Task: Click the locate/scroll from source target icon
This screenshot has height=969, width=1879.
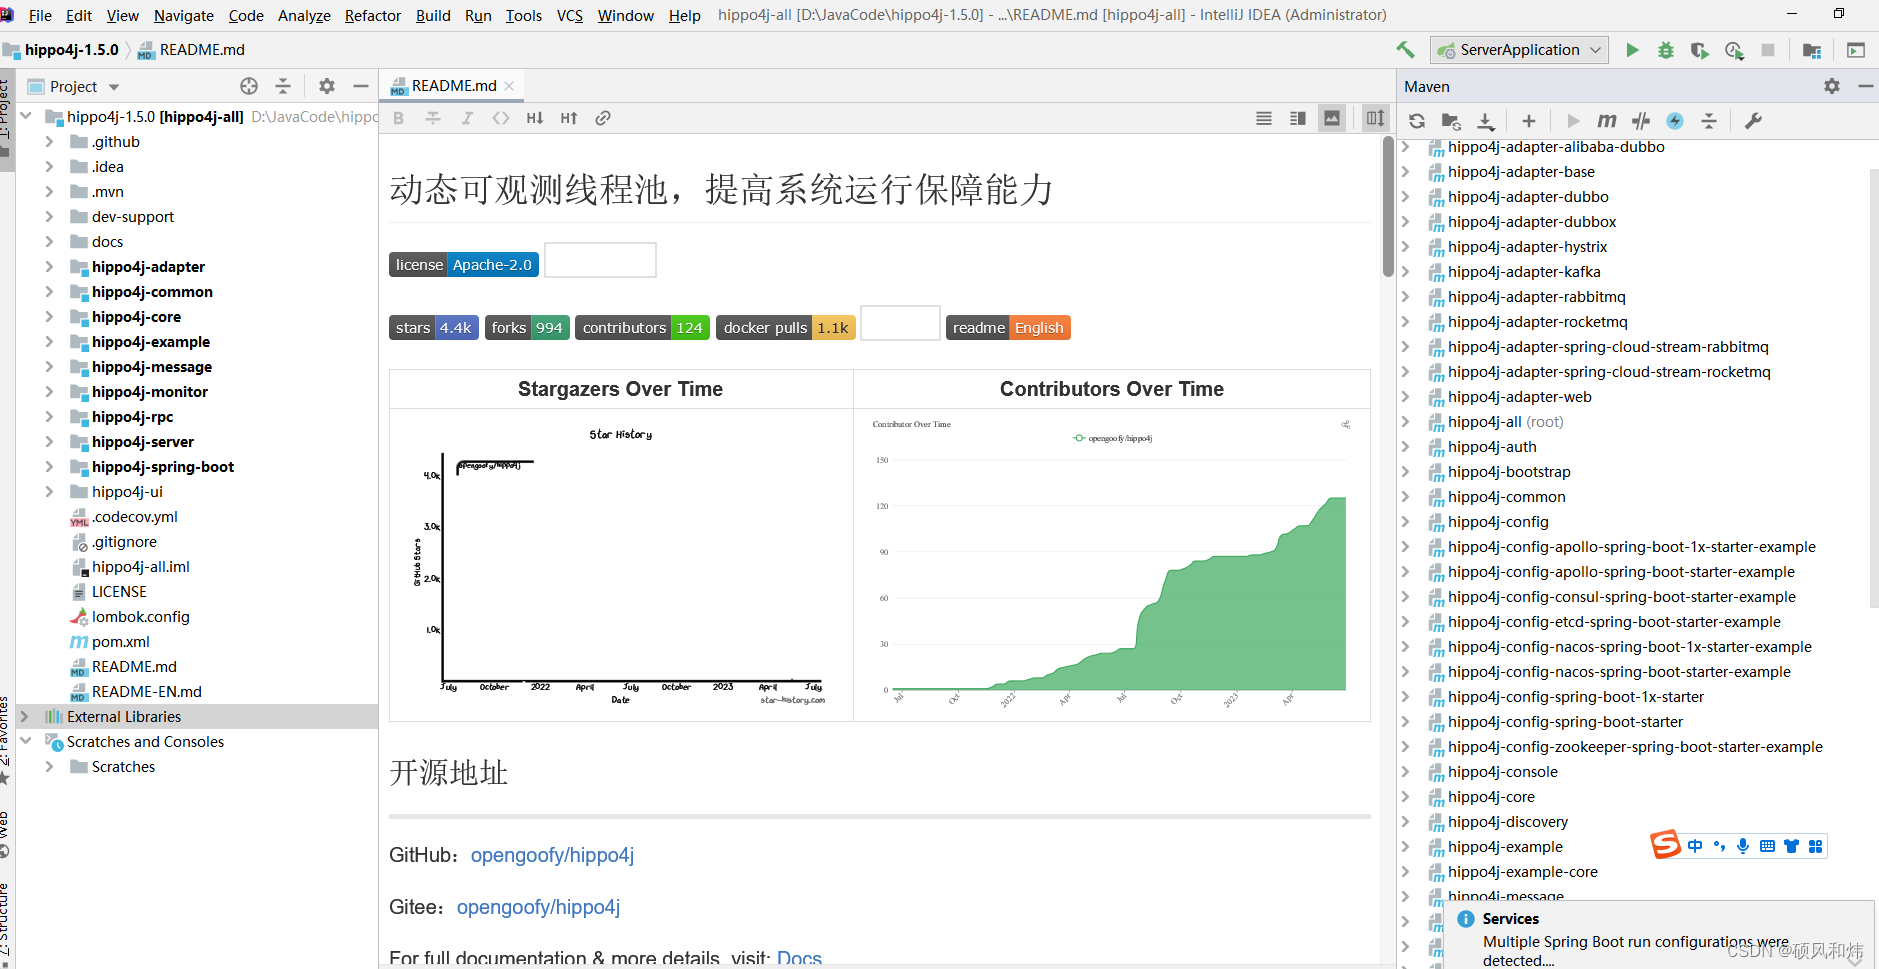Action: 249,86
